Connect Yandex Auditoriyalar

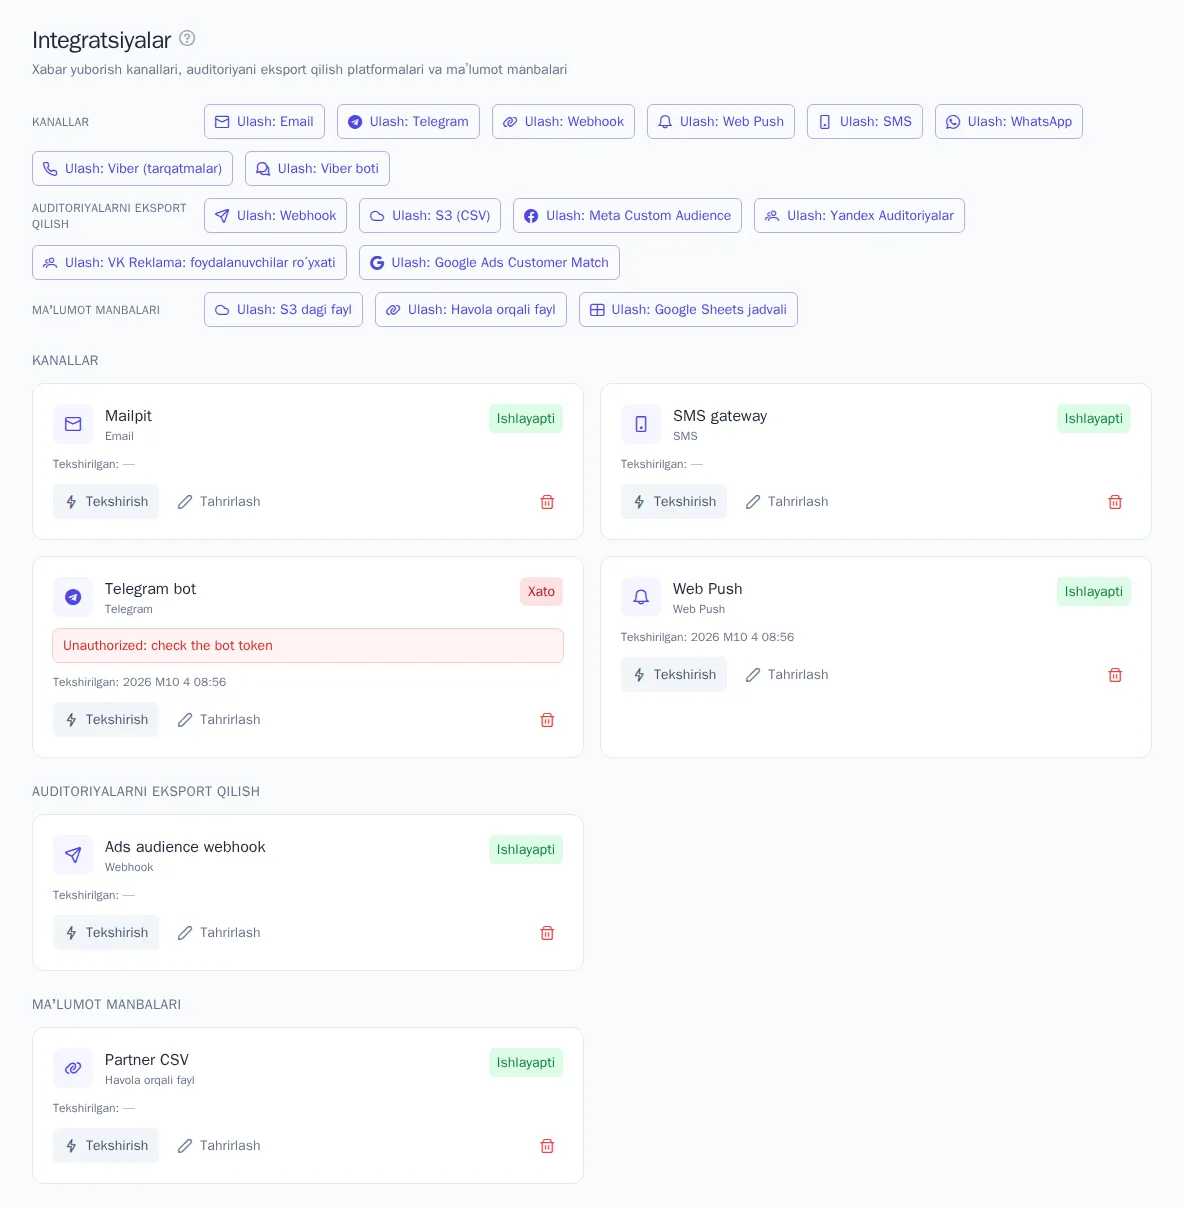coord(859,216)
